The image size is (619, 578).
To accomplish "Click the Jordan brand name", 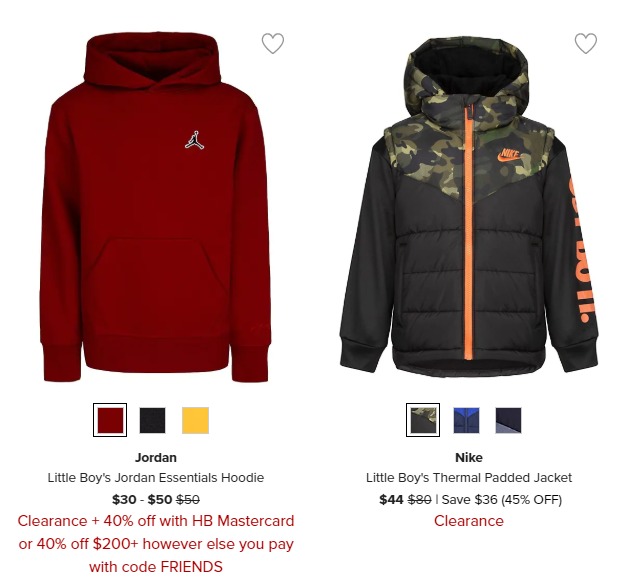I will [x=156, y=458].
